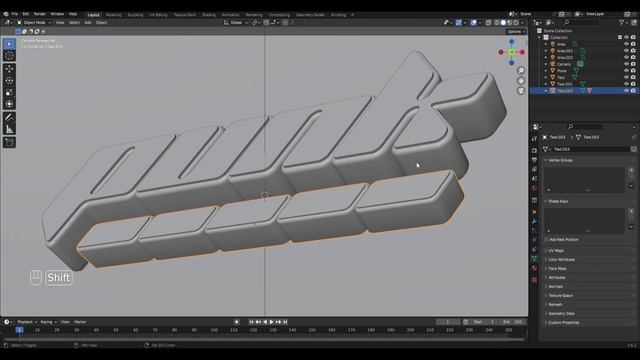Open the viewport Add menu
Image resolution: width=640 pixels, height=360 pixels.
click(x=88, y=22)
